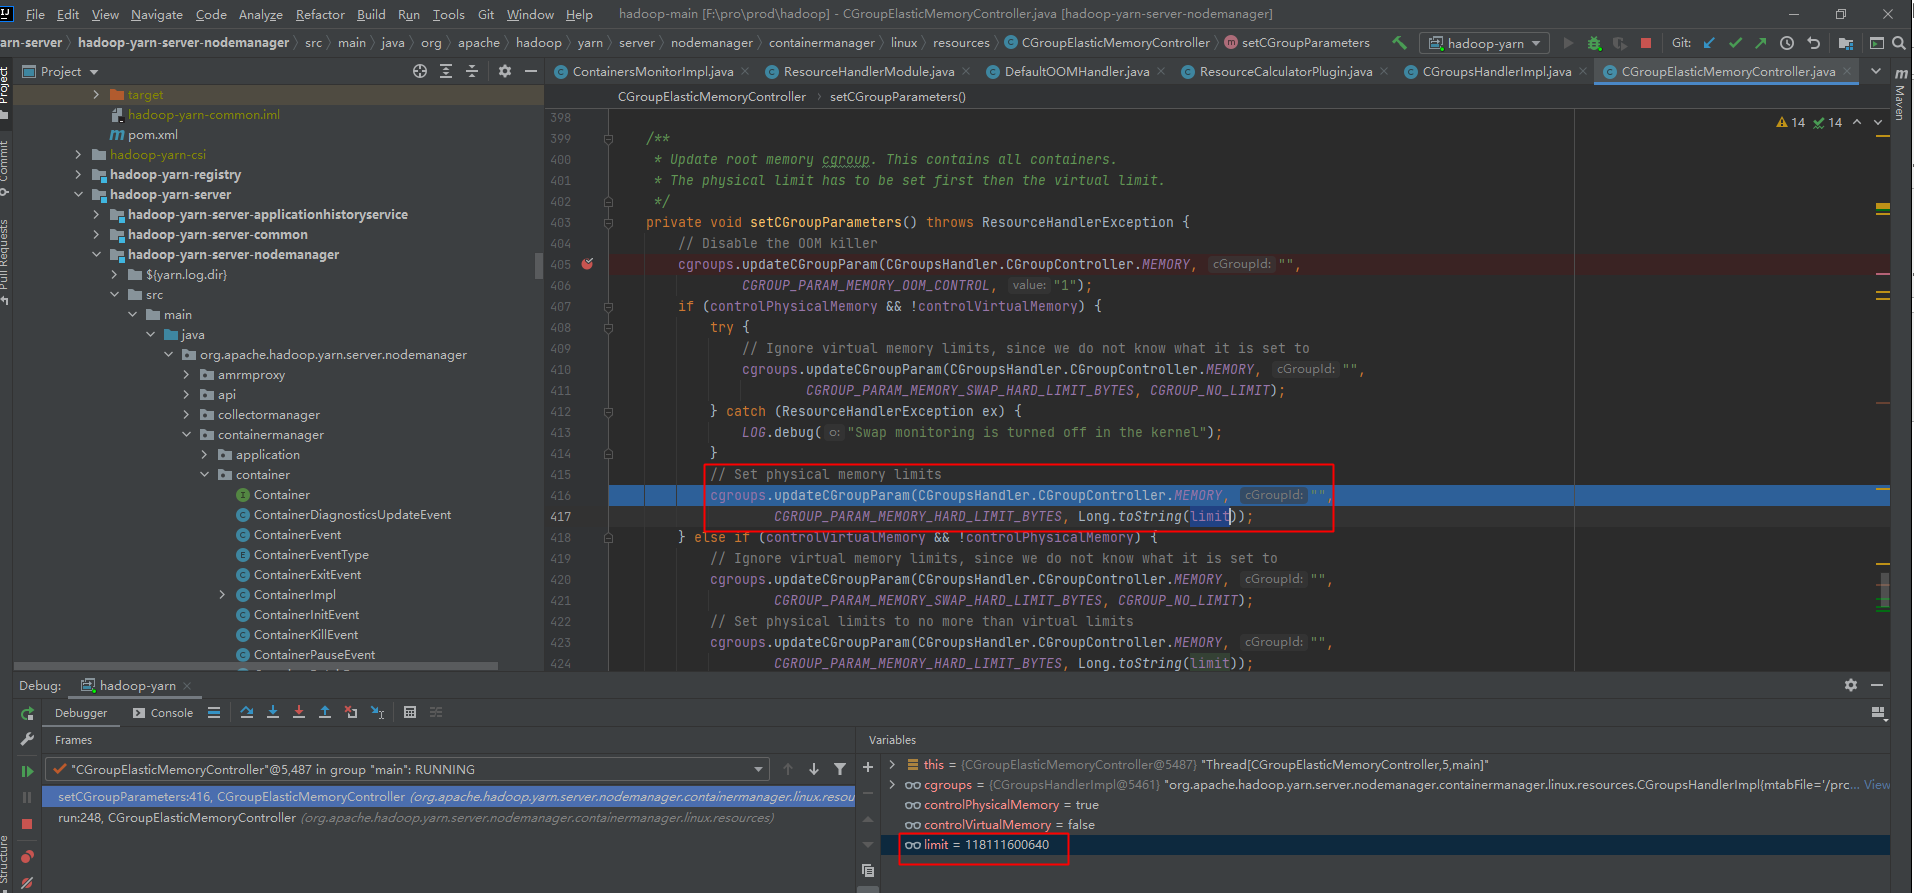Toggle the breakpoint on line 405
The width and height of the screenshot is (1914, 893).
[x=588, y=264]
